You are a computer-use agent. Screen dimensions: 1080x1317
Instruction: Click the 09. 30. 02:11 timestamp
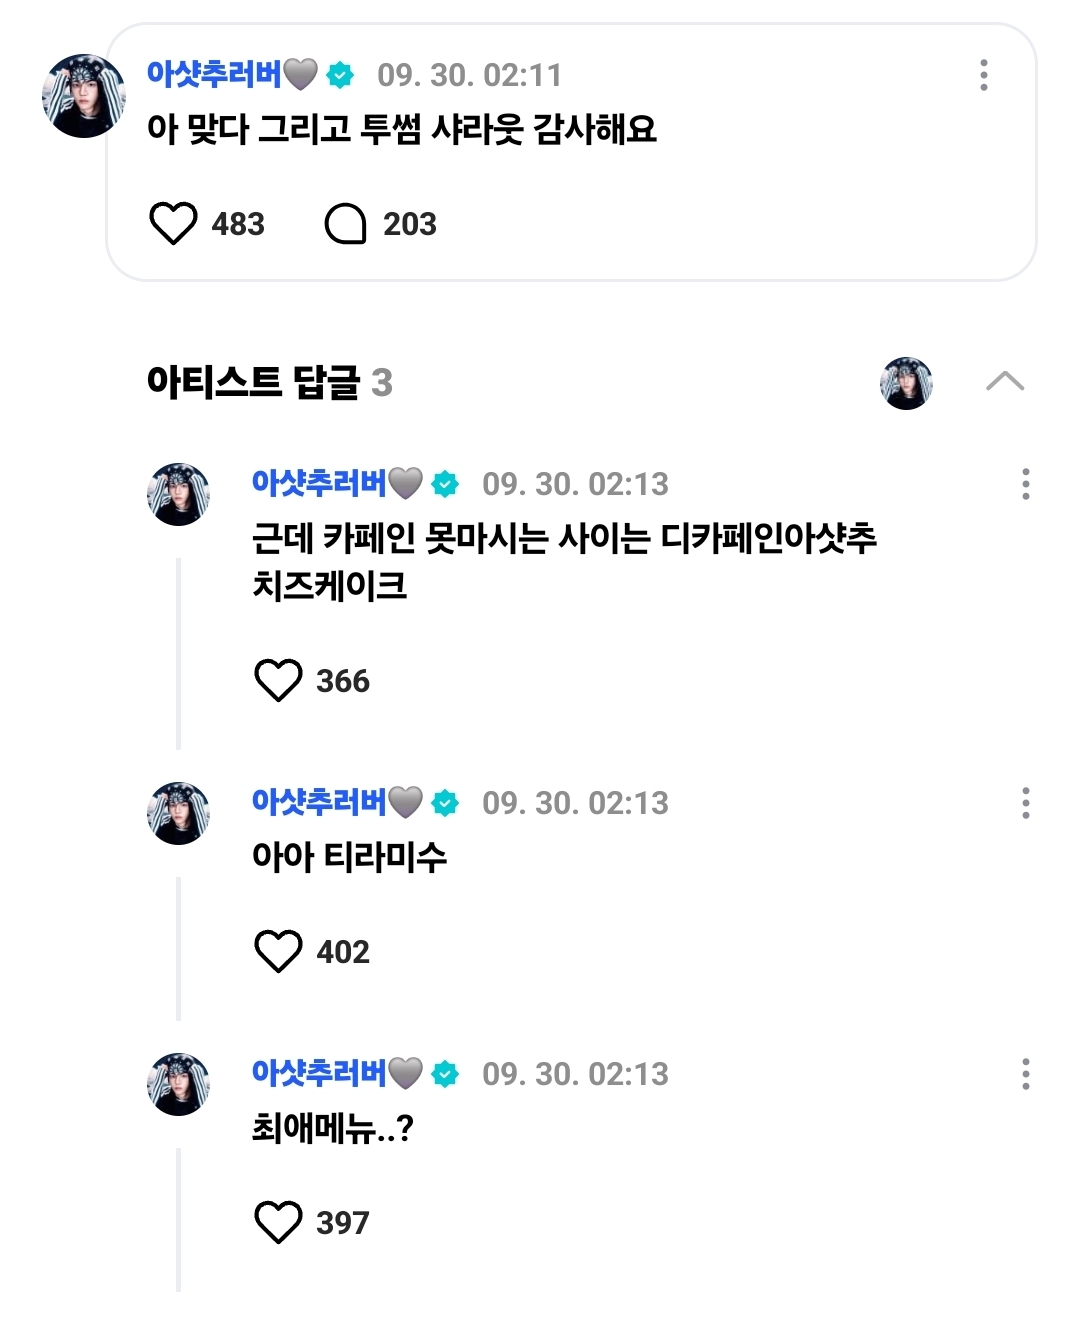click(469, 75)
